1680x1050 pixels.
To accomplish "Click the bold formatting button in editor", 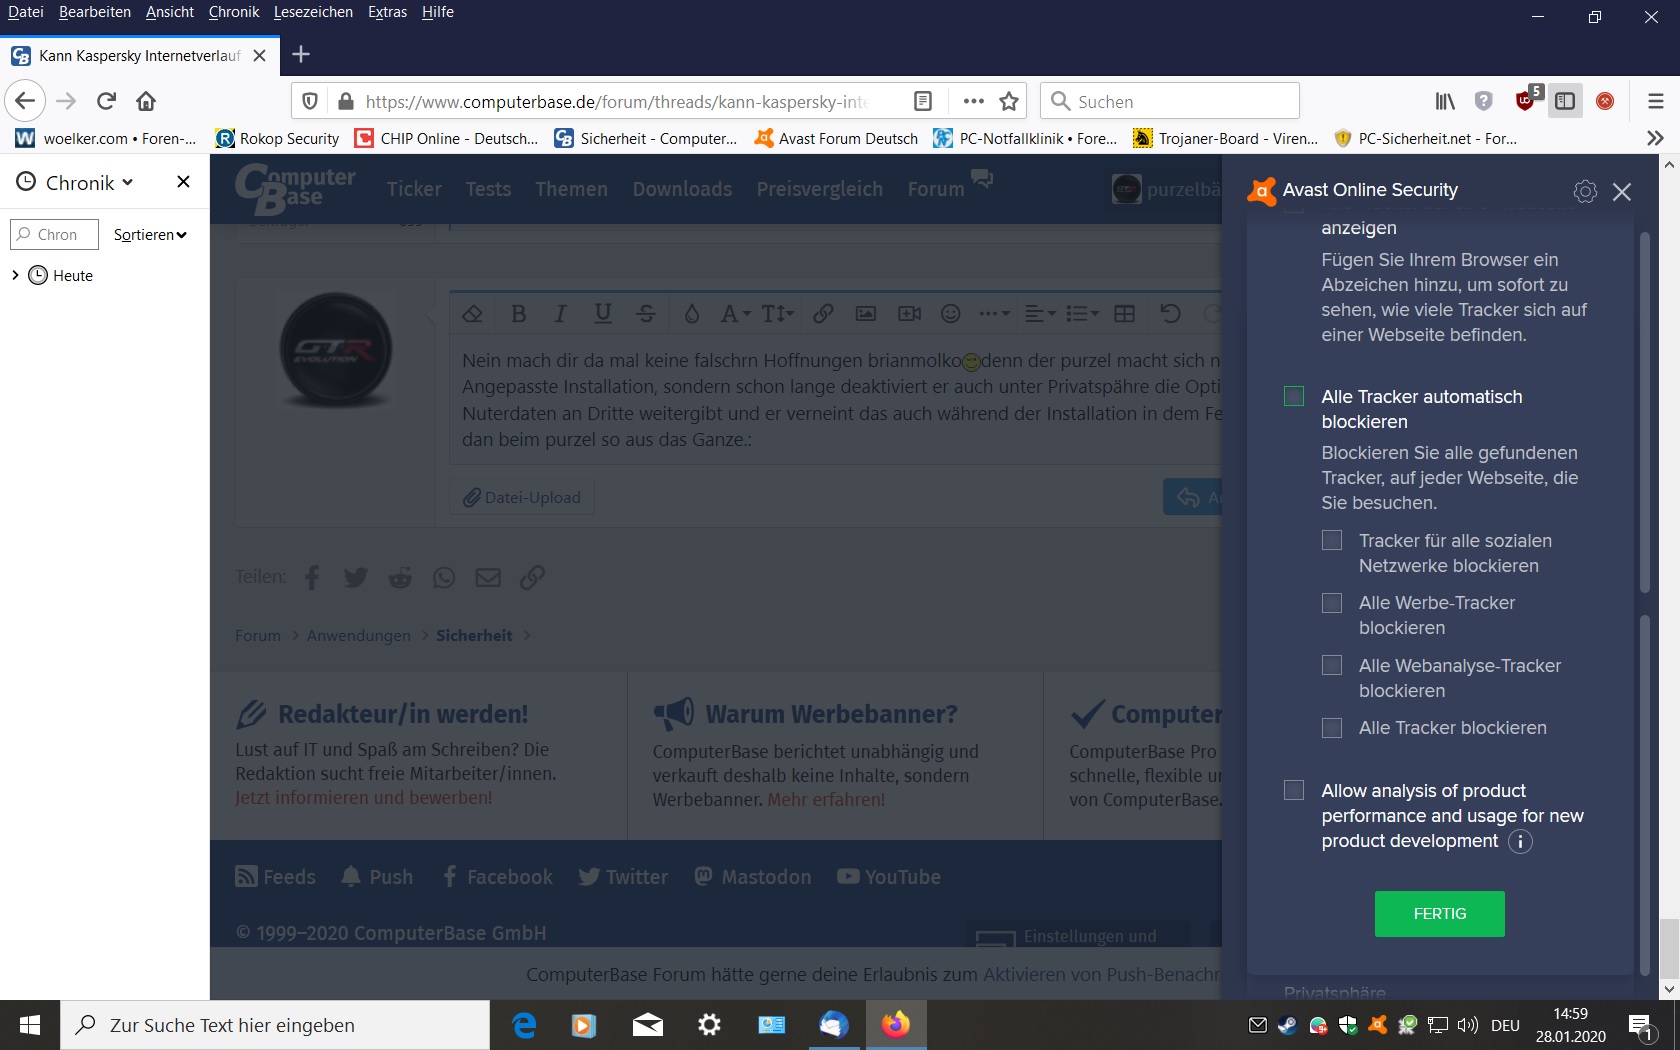I will [518, 314].
